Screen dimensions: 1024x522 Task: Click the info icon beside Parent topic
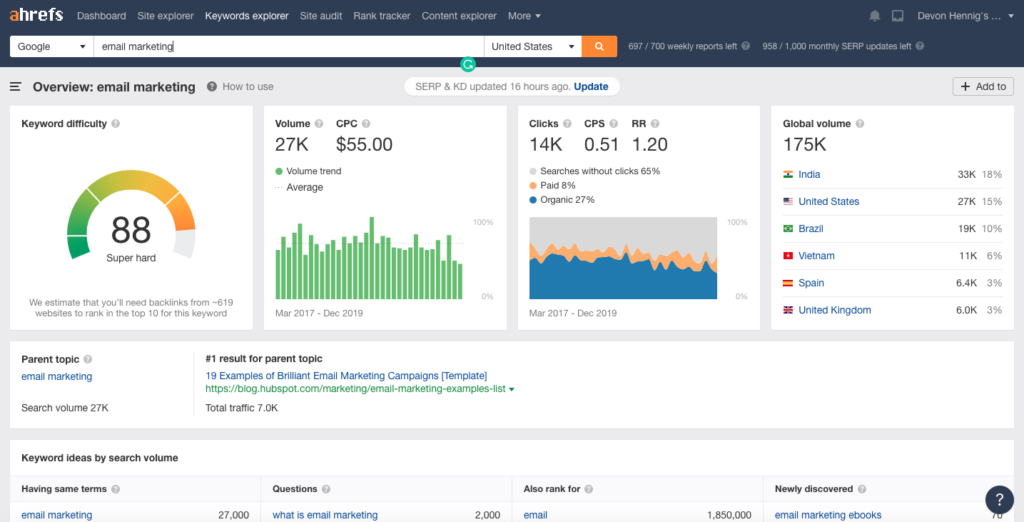tap(88, 359)
